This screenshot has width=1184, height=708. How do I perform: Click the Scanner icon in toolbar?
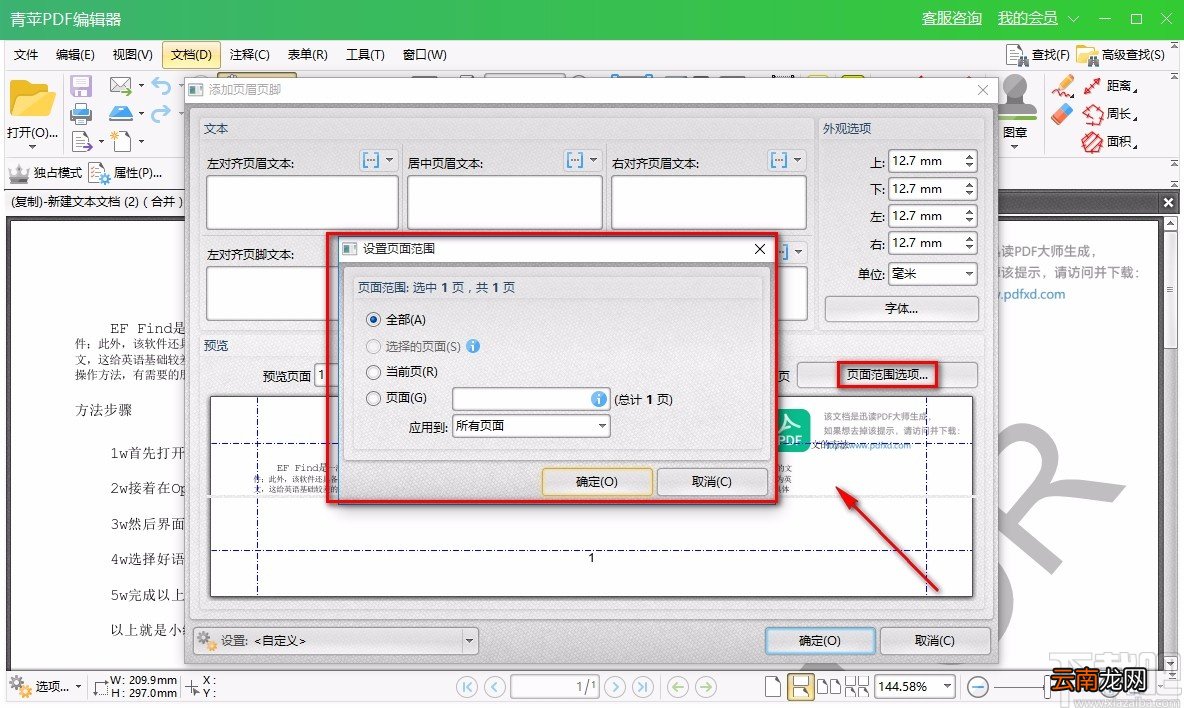tap(121, 113)
